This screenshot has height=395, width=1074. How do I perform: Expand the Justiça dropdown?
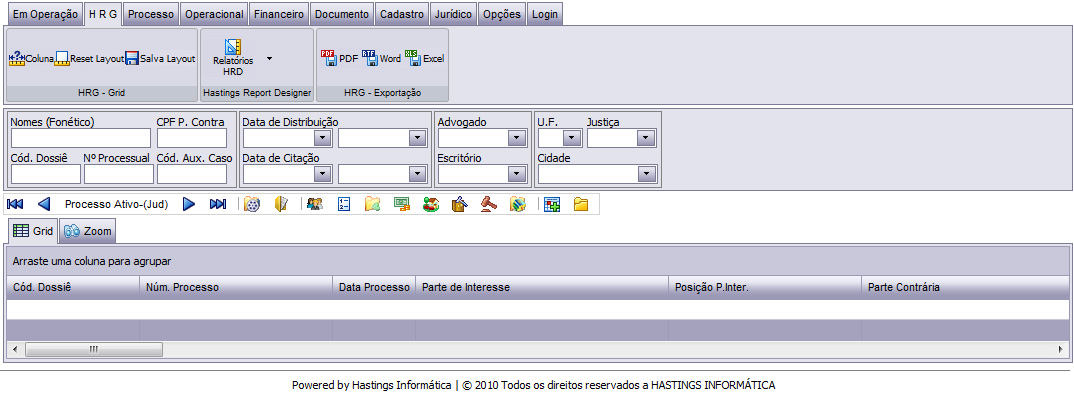(645, 138)
